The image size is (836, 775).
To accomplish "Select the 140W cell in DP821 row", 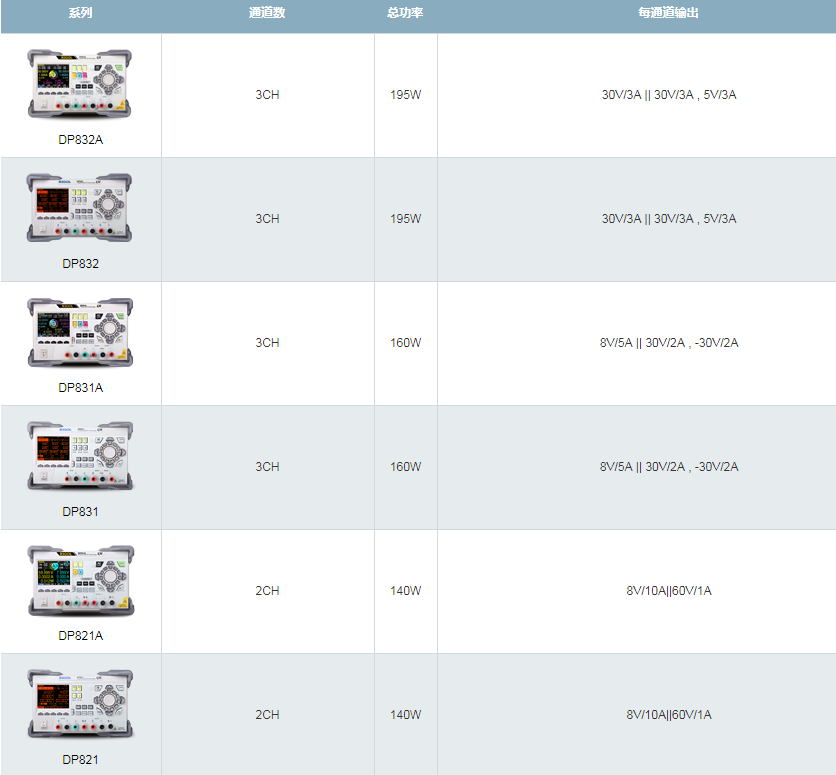I will [x=405, y=715].
